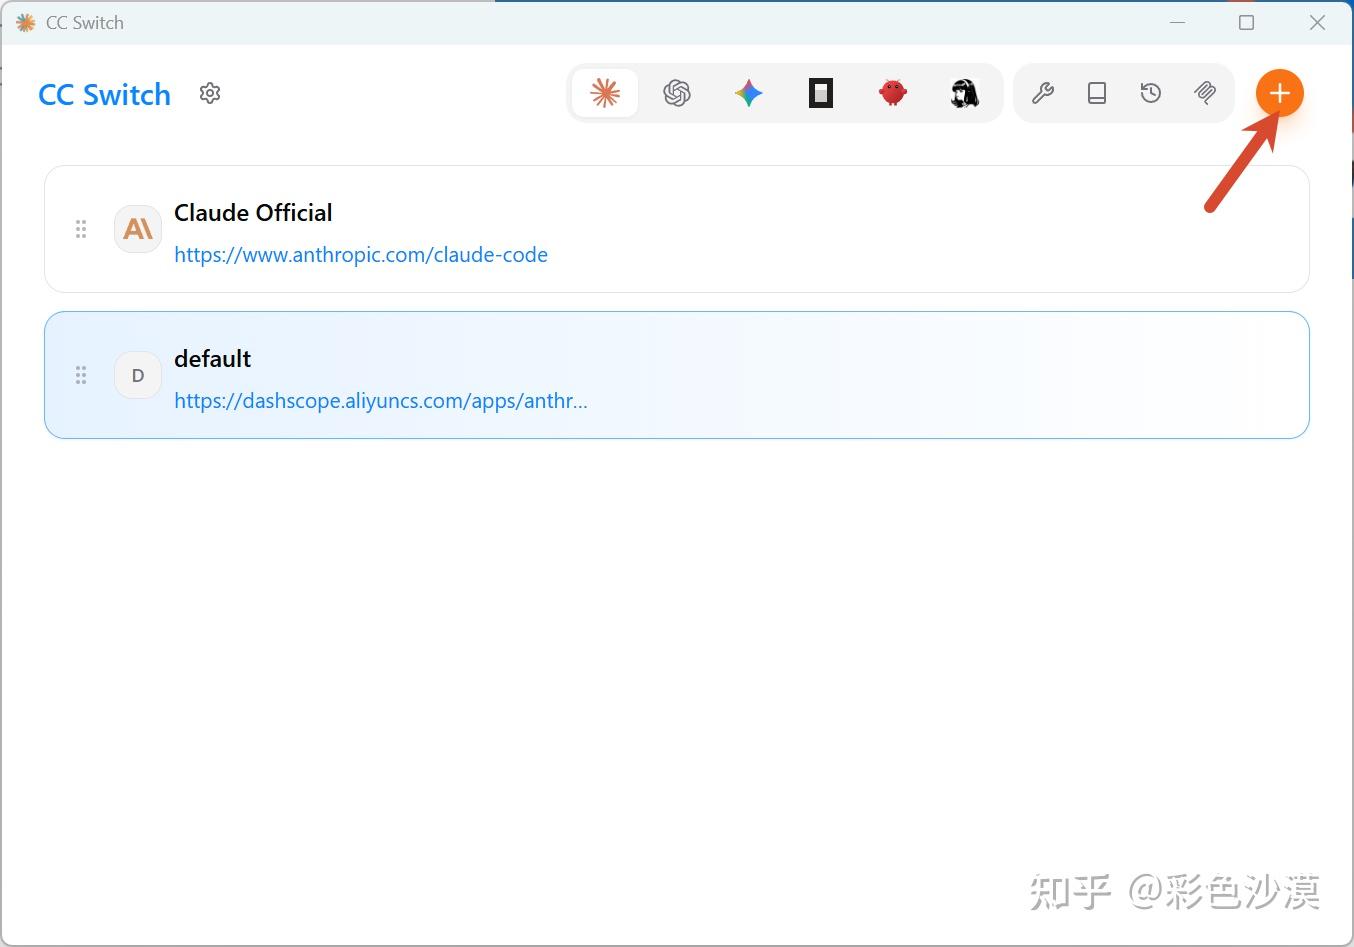Open settings via the gear icon
The width and height of the screenshot is (1354, 947).
210,93
